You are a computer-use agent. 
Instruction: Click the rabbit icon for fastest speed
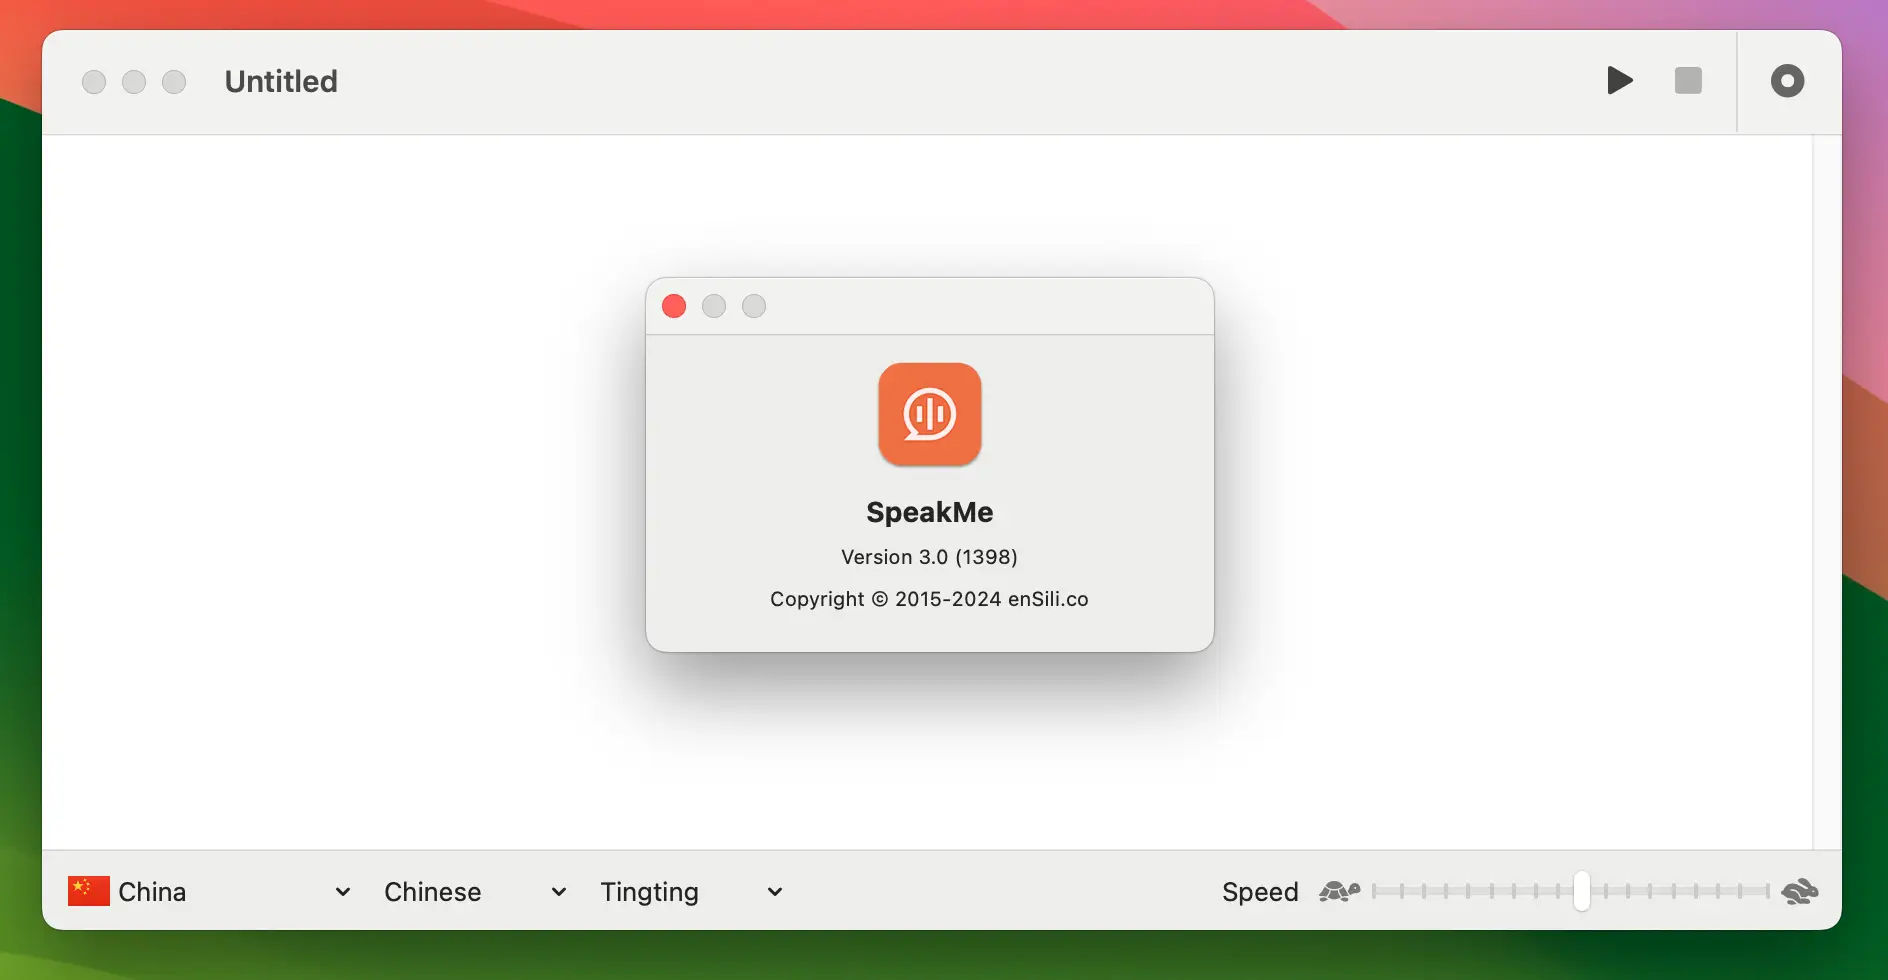coord(1801,890)
